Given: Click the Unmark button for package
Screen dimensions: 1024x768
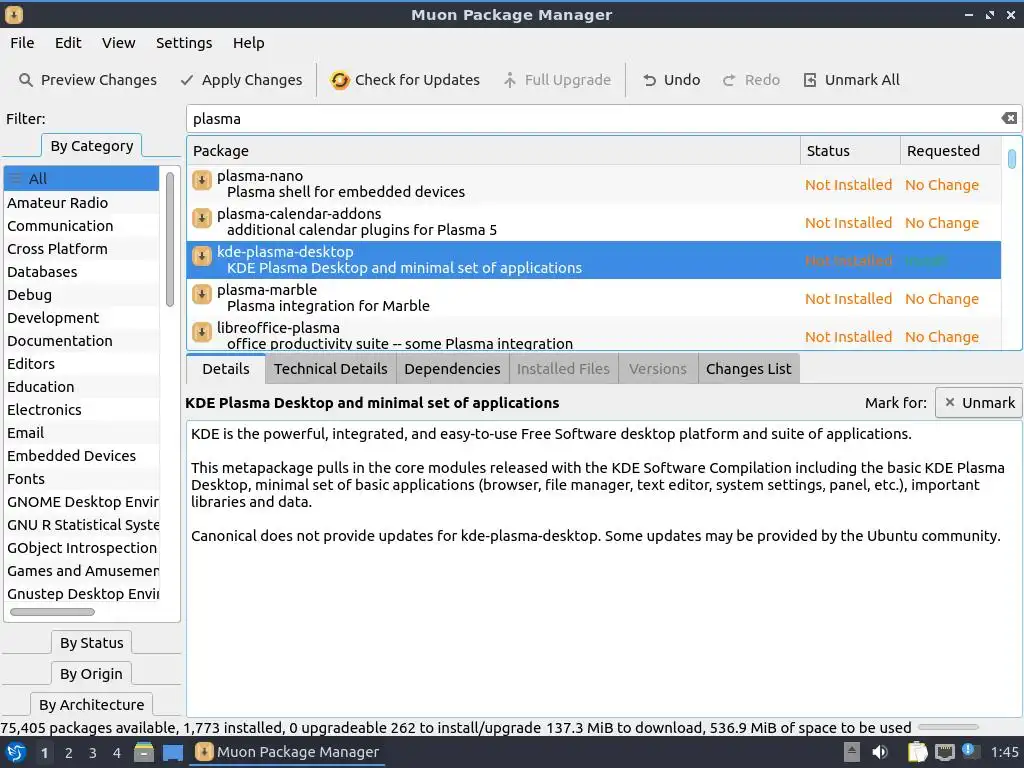Looking at the screenshot, I should click(x=979, y=403).
